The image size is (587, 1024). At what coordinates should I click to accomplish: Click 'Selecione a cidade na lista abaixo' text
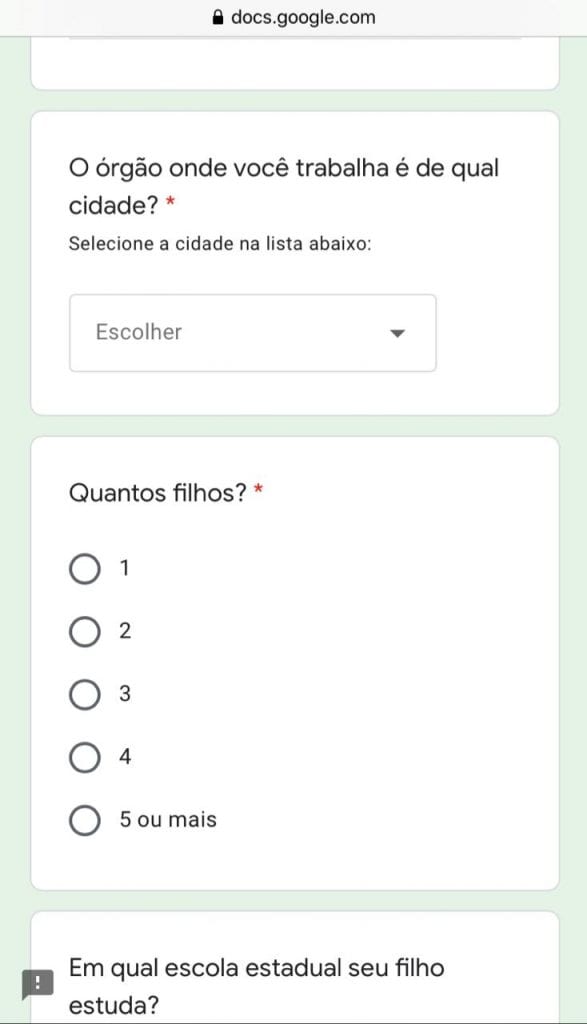tap(220, 244)
